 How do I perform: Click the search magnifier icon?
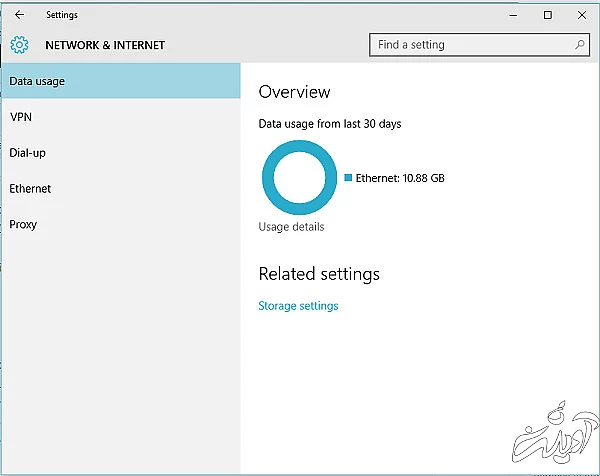(579, 45)
